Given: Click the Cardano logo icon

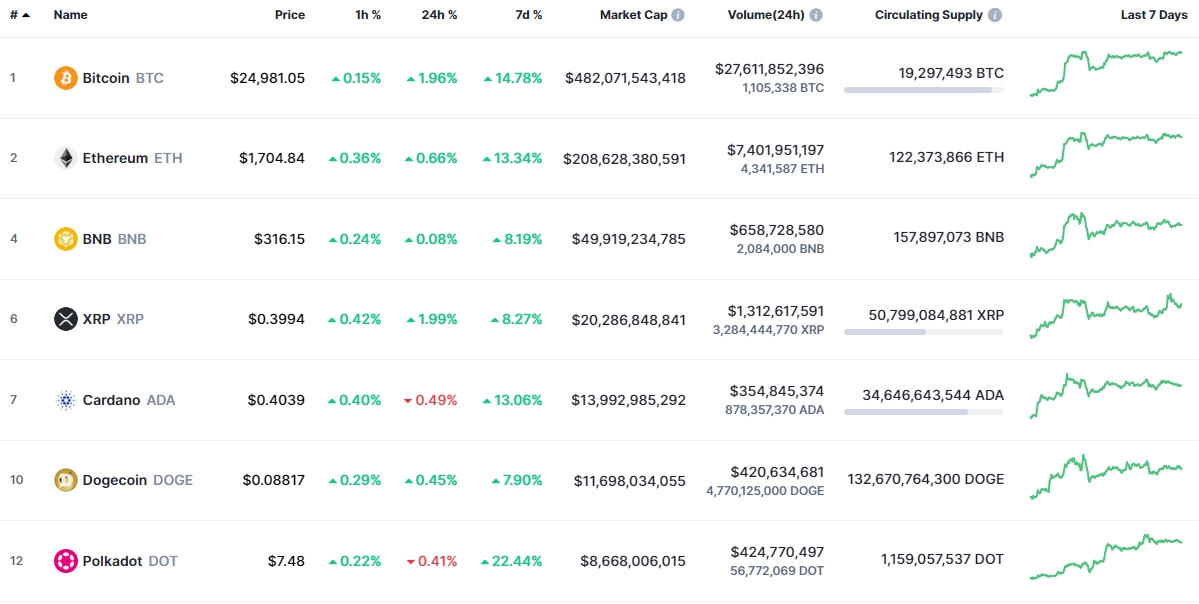Looking at the screenshot, I should coord(66,400).
